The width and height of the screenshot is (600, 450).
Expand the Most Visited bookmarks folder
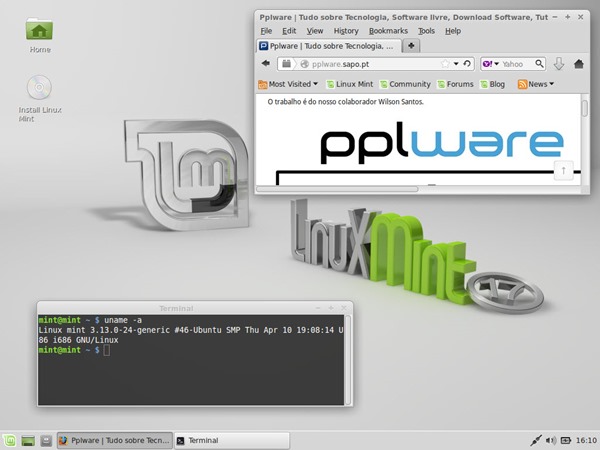(288, 84)
